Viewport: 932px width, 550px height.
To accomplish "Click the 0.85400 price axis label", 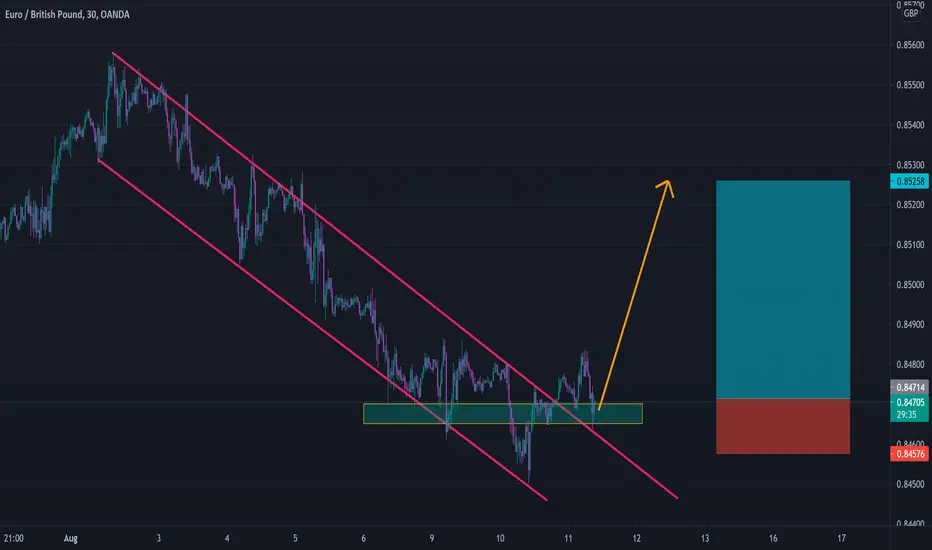I will coord(910,125).
